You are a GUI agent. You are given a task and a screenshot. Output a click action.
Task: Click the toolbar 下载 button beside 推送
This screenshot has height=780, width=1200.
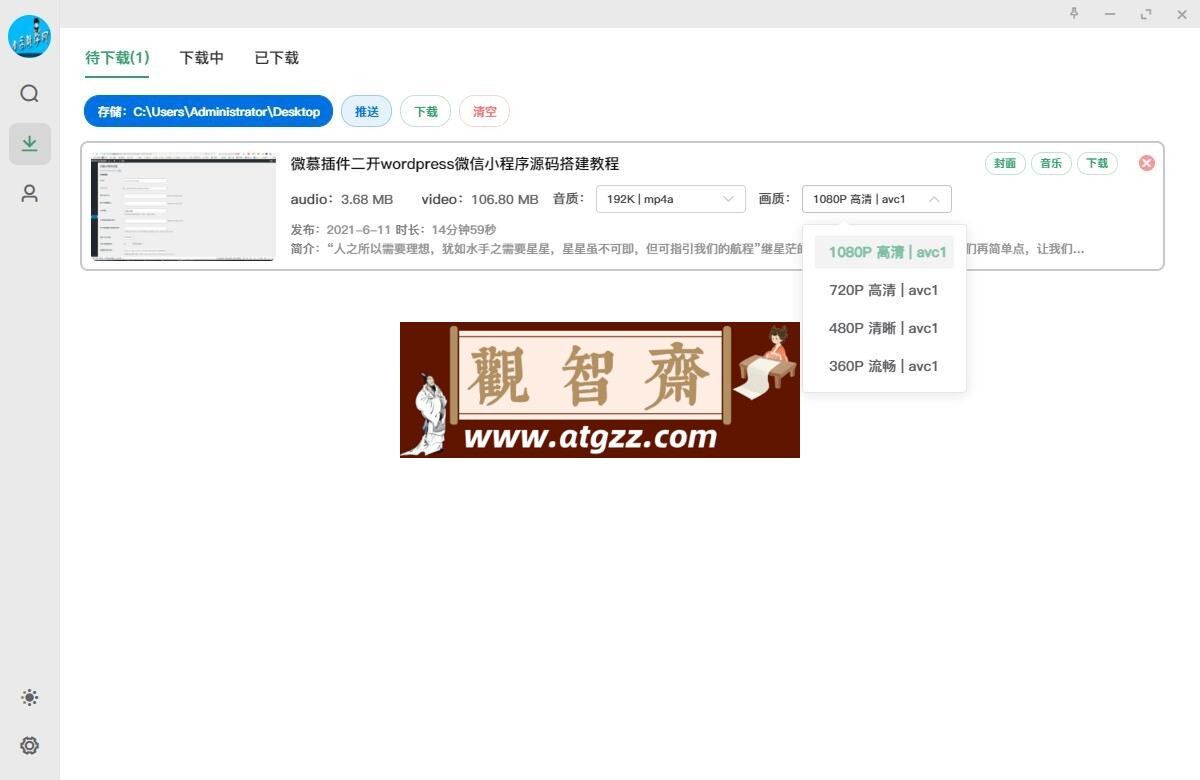pyautogui.click(x=426, y=111)
